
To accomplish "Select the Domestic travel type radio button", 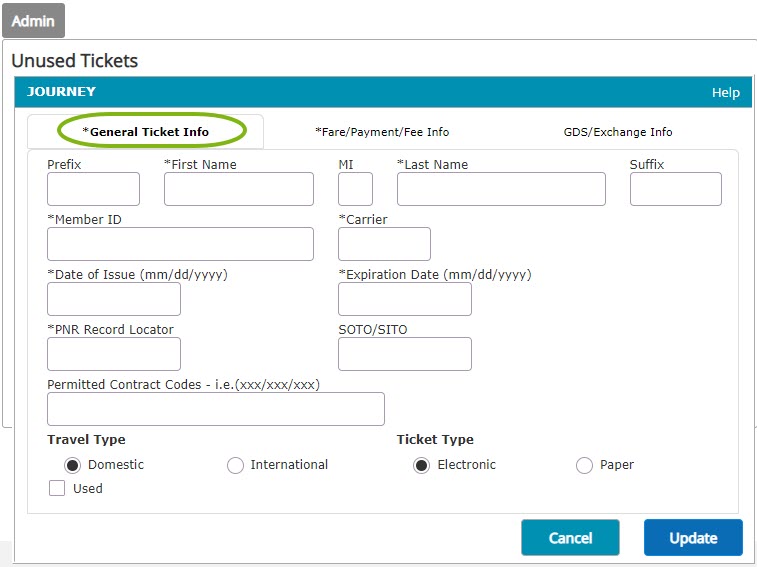I will coord(72,466).
